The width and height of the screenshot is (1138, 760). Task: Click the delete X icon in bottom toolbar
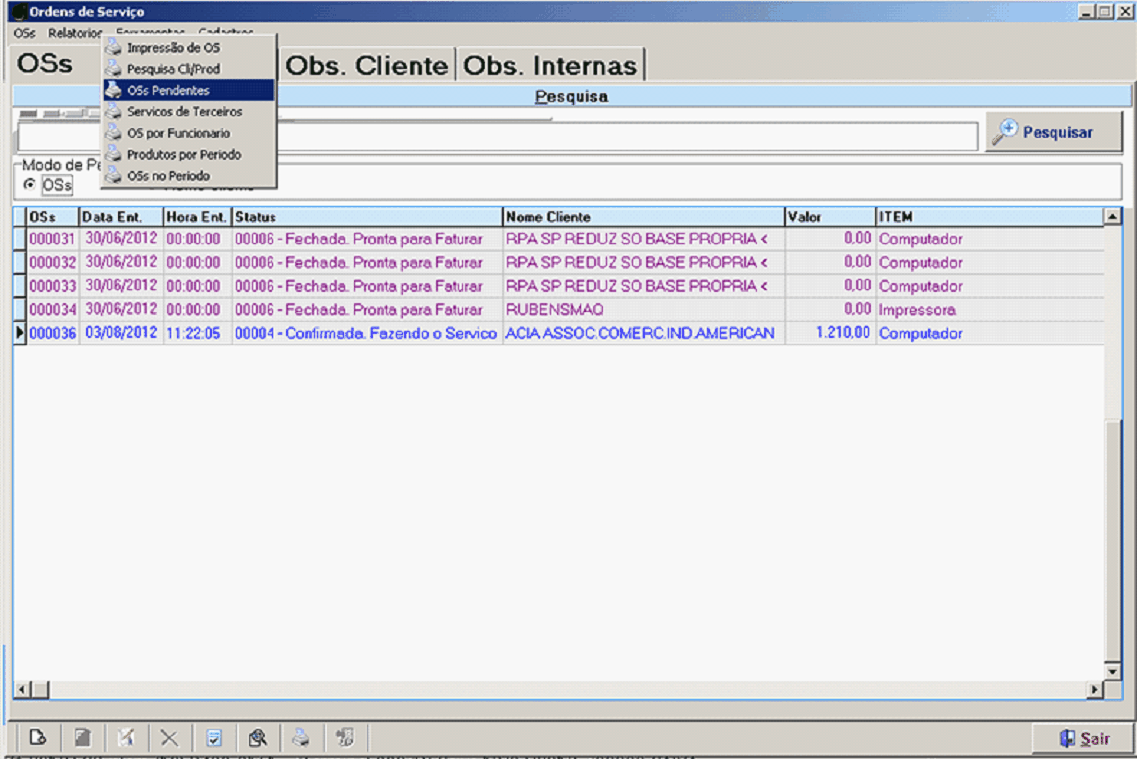pyautogui.click(x=169, y=738)
